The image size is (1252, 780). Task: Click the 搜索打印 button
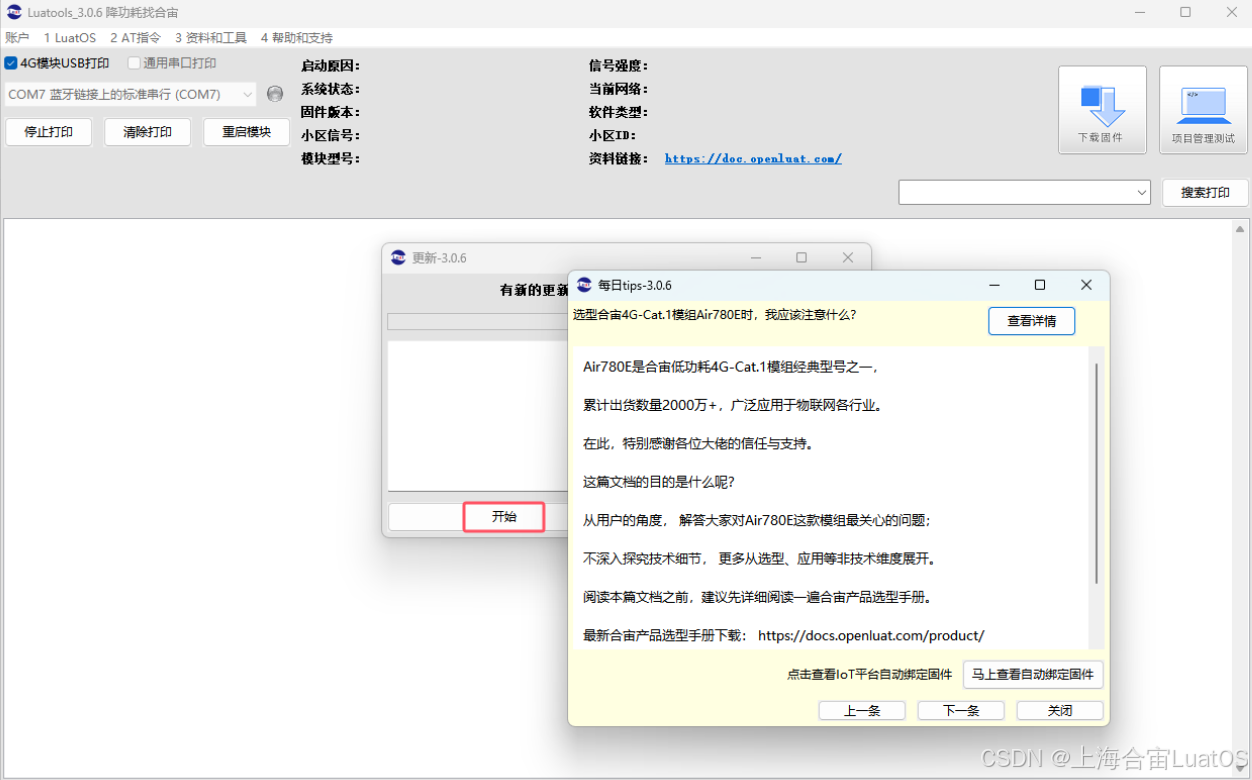coord(1204,192)
